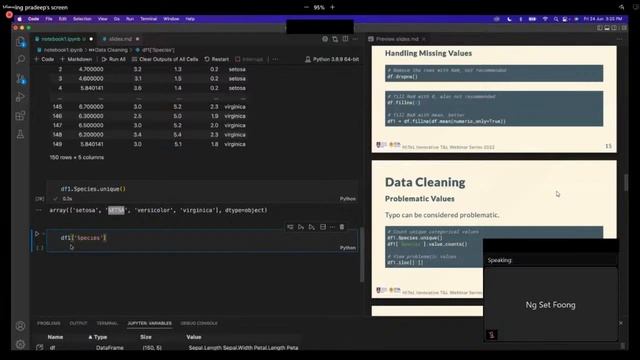Show df DataFrame in data viewer
640x360 pixels.
pyautogui.click(x=40, y=347)
